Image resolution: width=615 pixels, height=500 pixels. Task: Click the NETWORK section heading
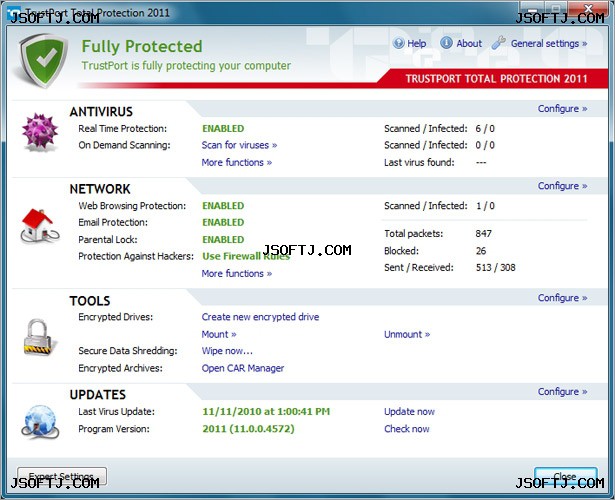pos(100,189)
